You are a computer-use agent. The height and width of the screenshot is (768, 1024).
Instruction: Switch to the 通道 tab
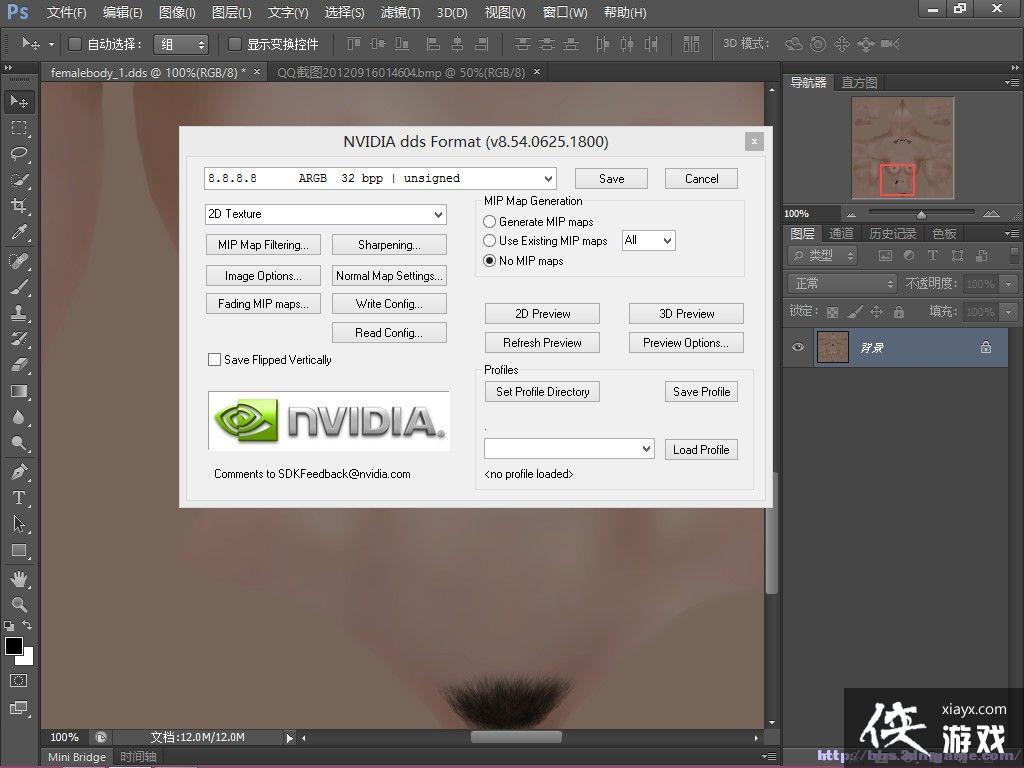[842, 233]
